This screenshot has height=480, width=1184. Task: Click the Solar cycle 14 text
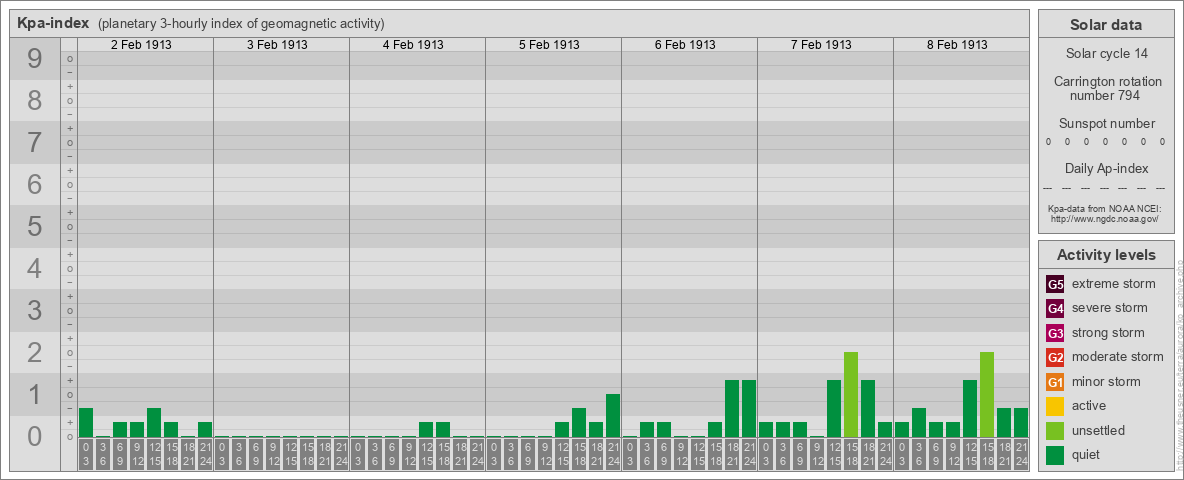coord(1106,54)
